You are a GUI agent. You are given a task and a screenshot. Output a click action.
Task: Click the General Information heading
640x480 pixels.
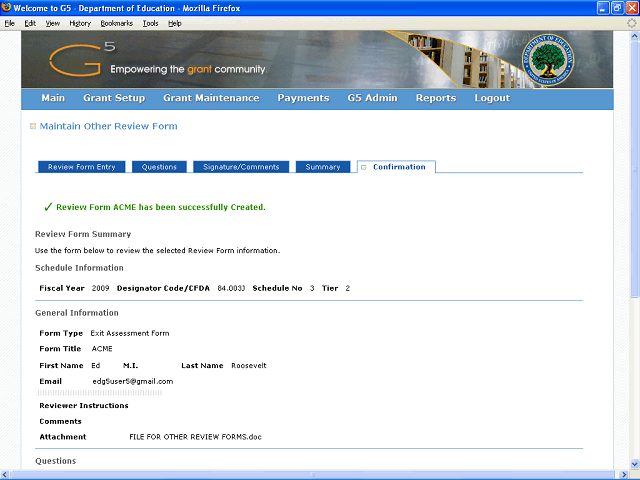tap(77, 313)
